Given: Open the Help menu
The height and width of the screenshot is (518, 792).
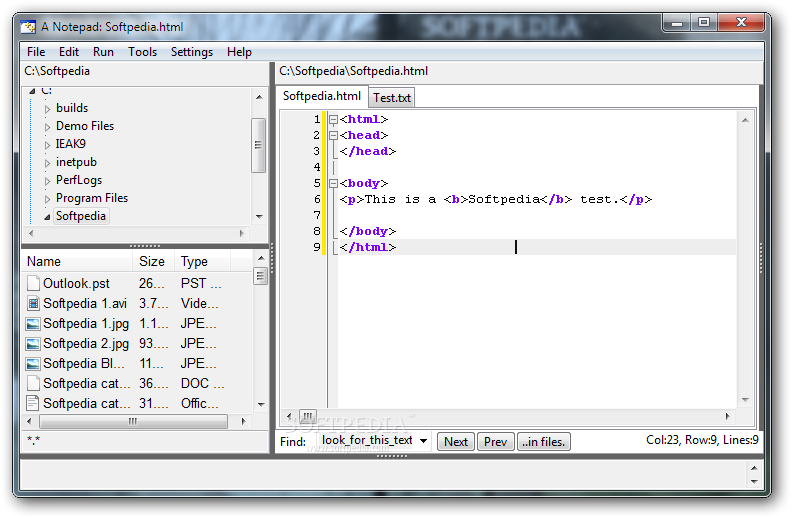Looking at the screenshot, I should coord(239,51).
